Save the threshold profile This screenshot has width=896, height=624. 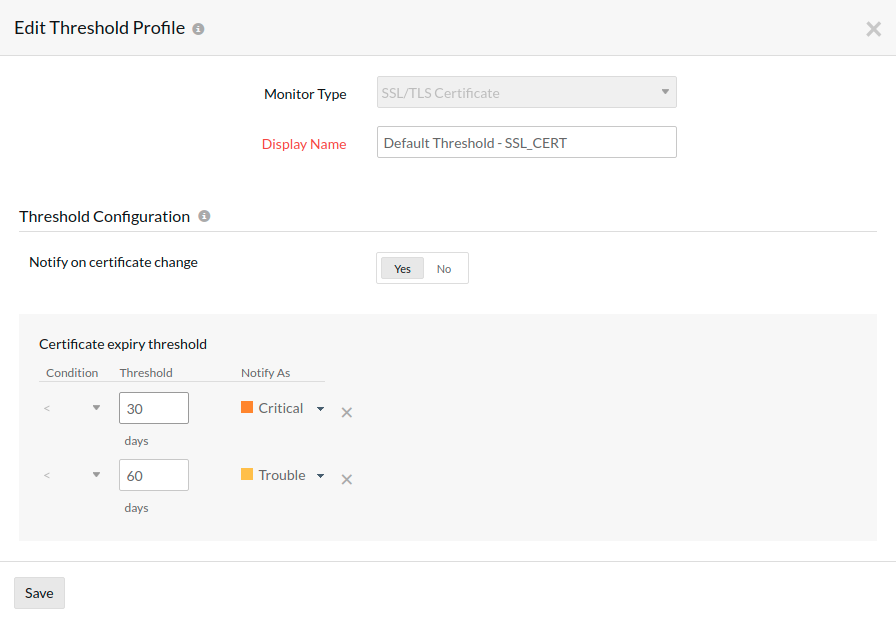point(39,593)
